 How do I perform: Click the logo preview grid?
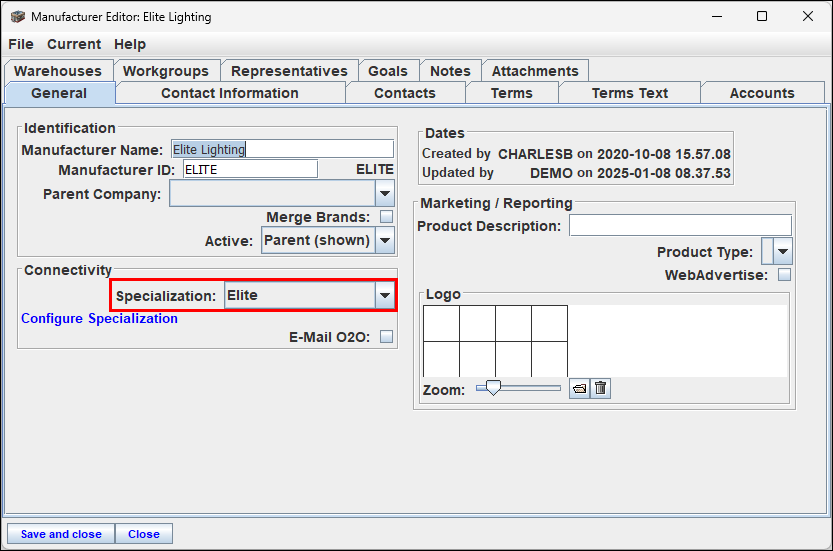495,341
